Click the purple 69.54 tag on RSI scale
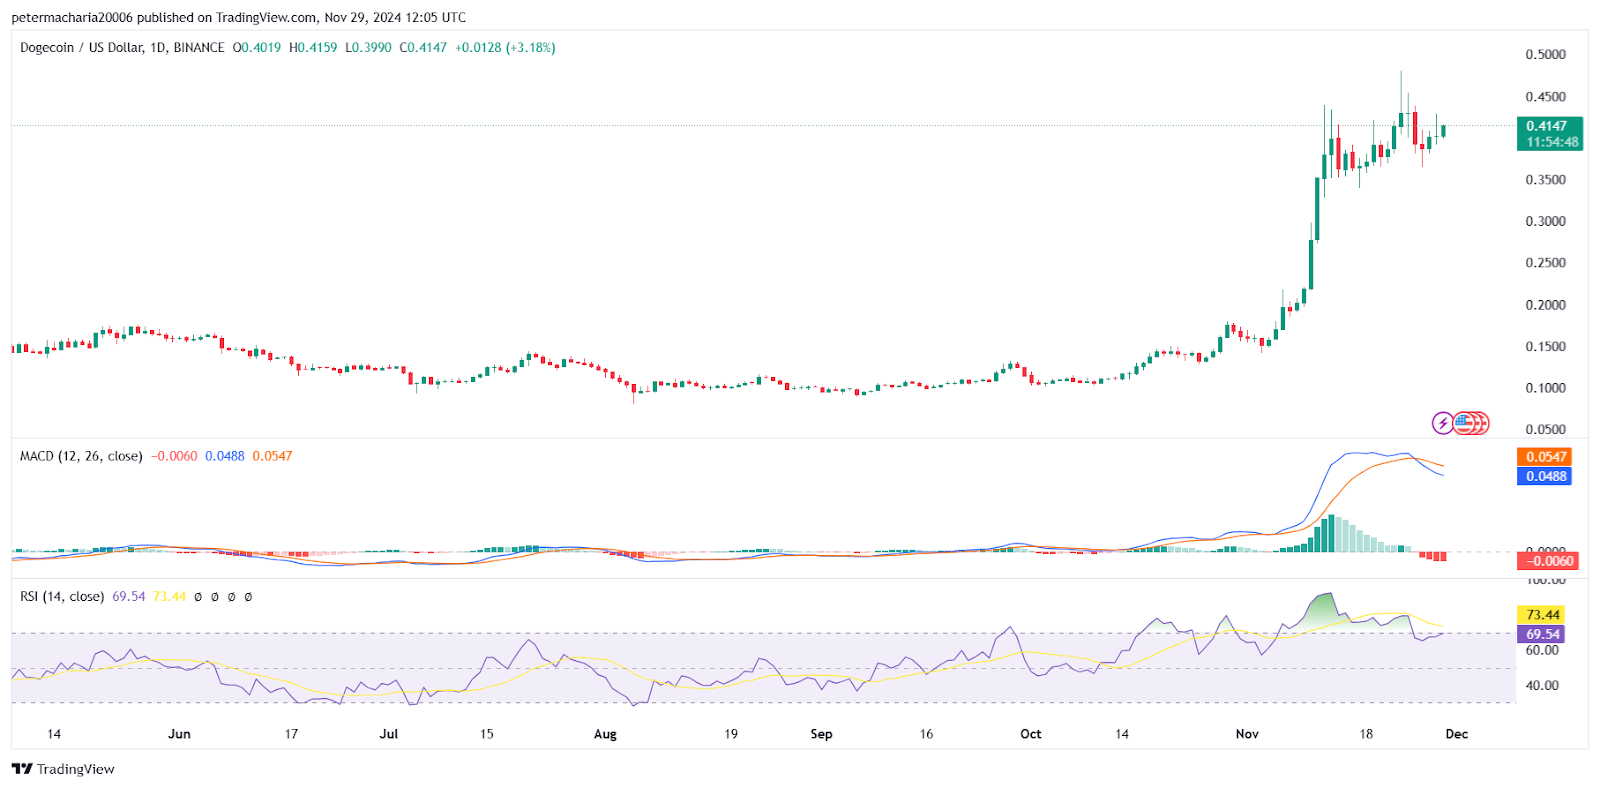1600x788 pixels. click(x=1541, y=634)
